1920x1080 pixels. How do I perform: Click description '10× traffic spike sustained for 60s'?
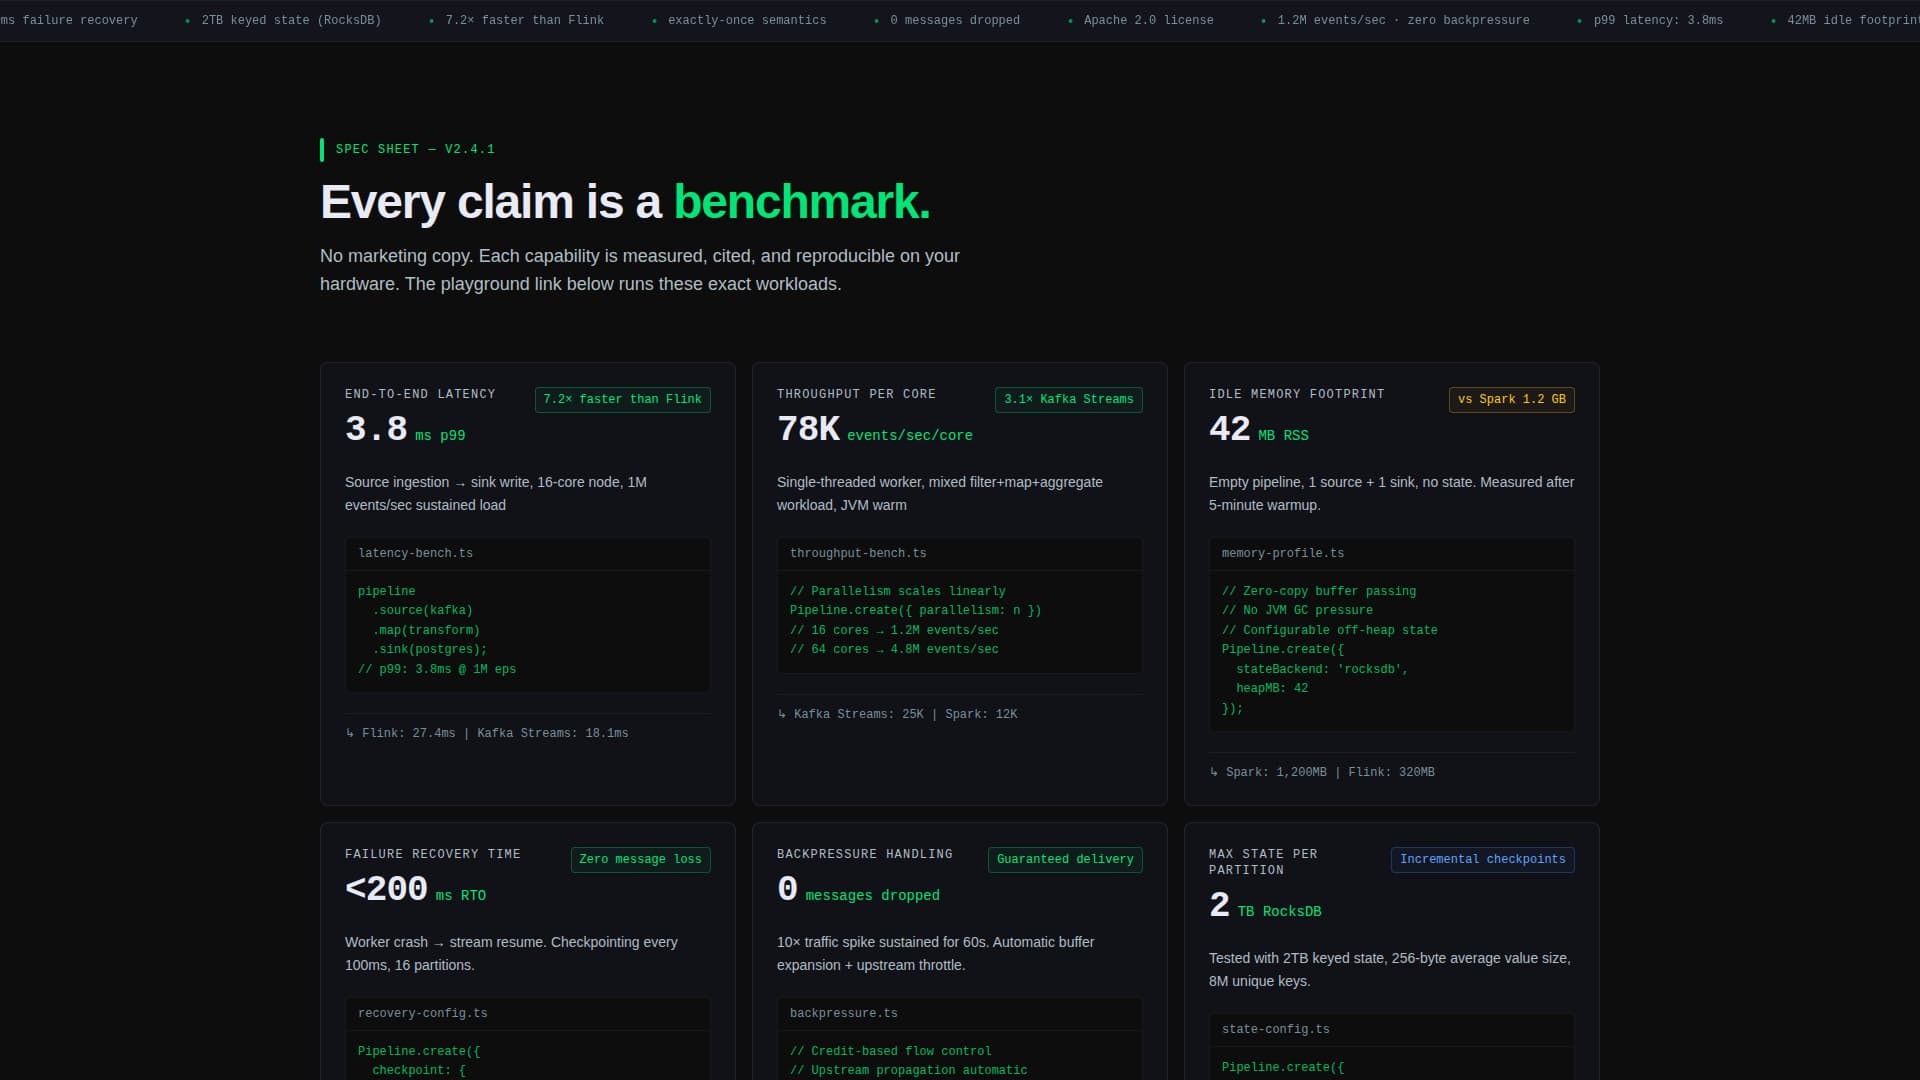[x=936, y=954]
